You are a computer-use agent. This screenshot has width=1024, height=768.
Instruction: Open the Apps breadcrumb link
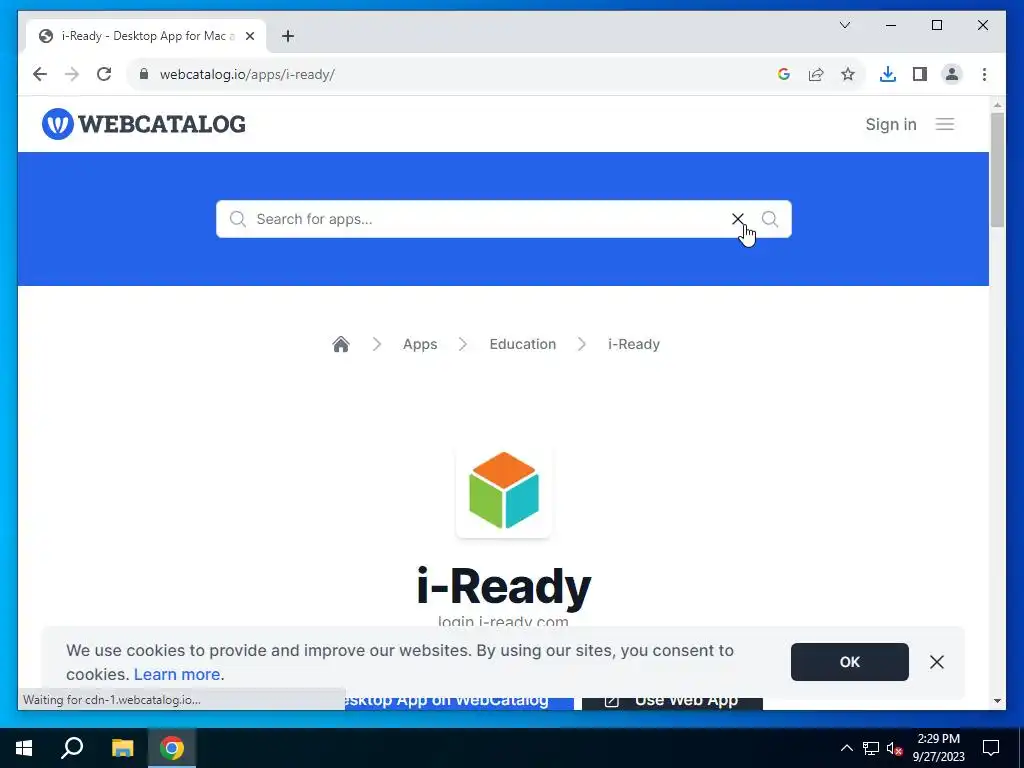pyautogui.click(x=420, y=344)
